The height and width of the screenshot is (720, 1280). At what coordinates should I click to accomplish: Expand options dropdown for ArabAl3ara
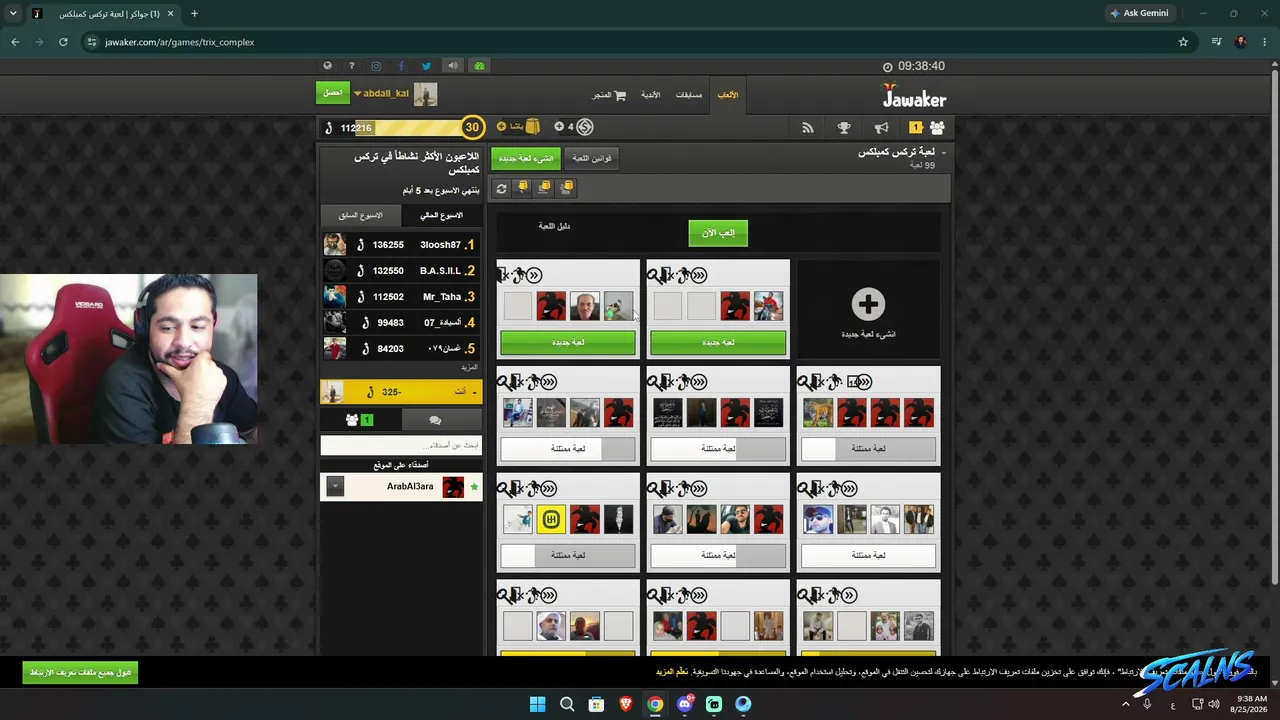coord(335,487)
